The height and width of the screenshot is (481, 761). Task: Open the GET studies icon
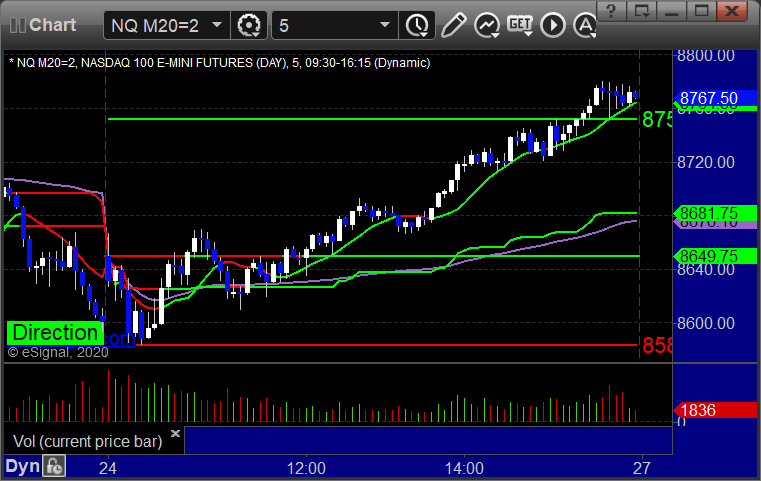tap(520, 25)
